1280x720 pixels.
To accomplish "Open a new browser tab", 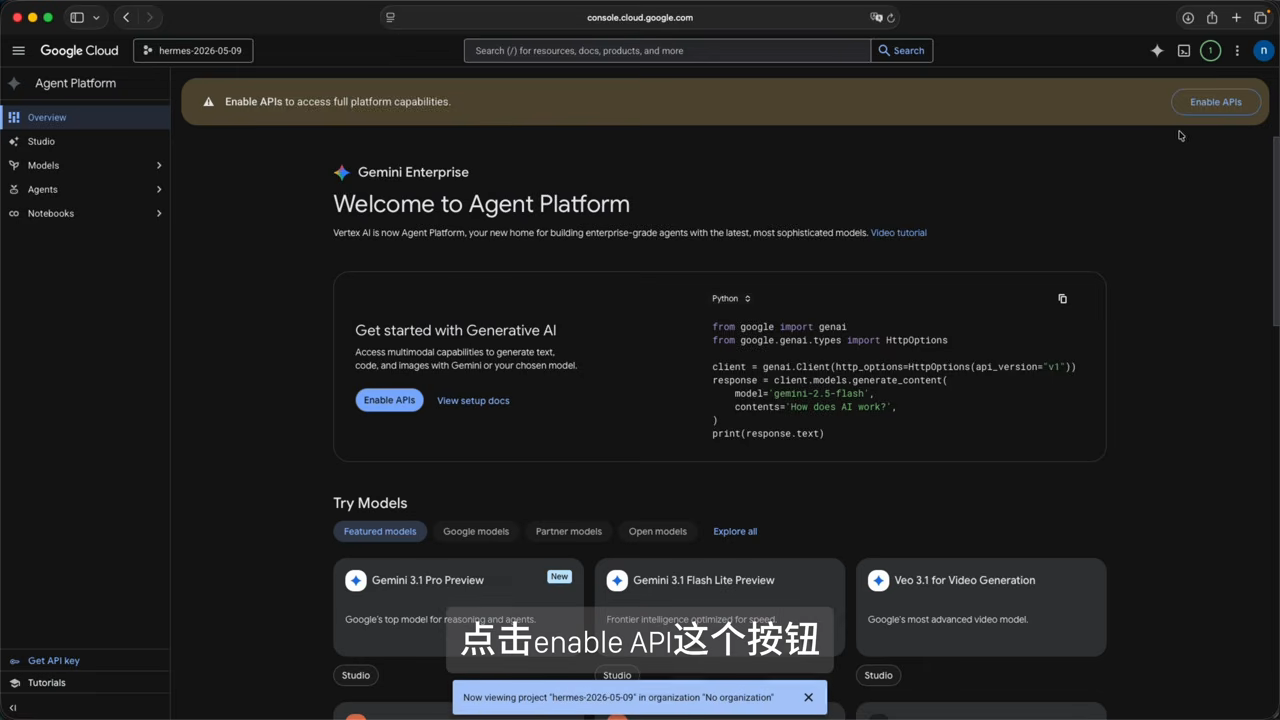I will (x=1236, y=17).
